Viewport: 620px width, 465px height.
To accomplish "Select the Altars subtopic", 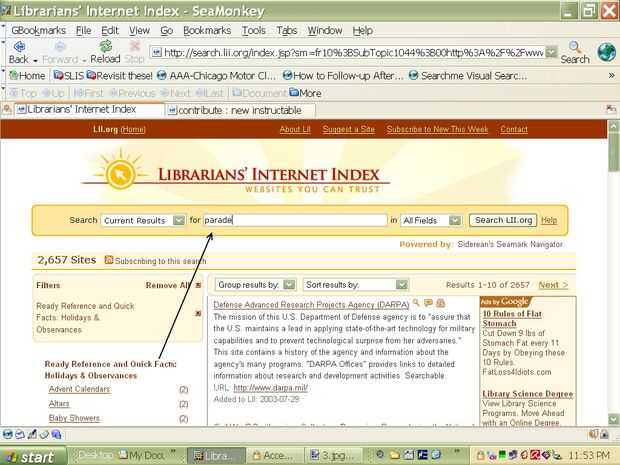I will 59,404.
